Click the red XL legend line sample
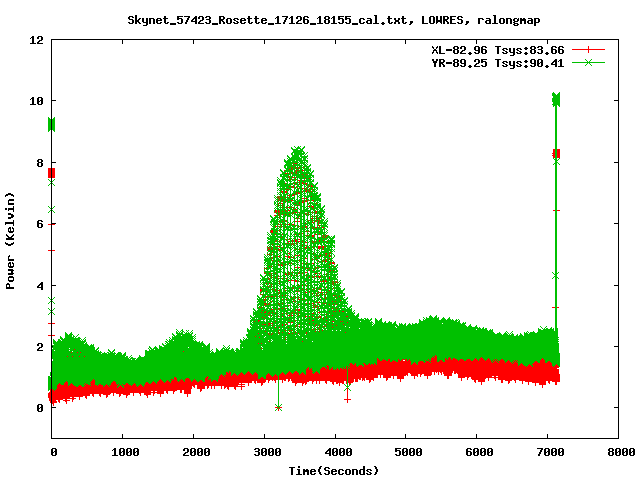 [588, 50]
